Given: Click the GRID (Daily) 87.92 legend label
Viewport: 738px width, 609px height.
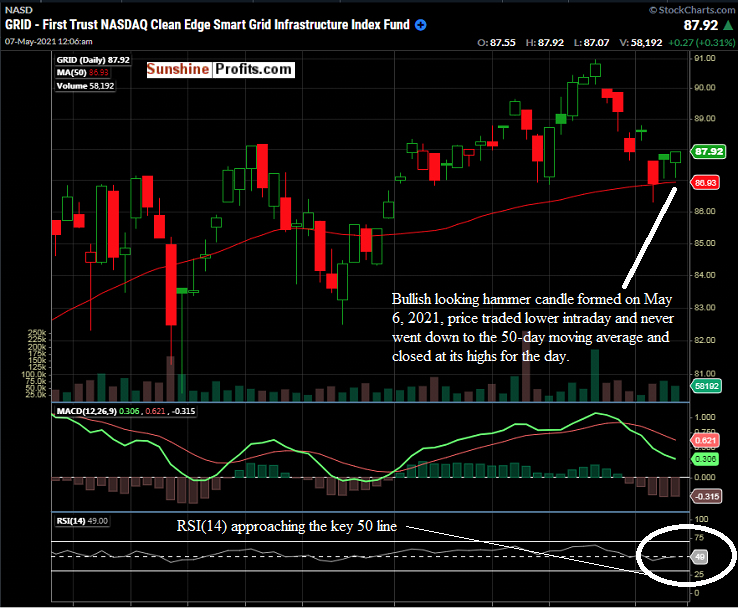Looking at the screenshot, I should (x=93, y=60).
